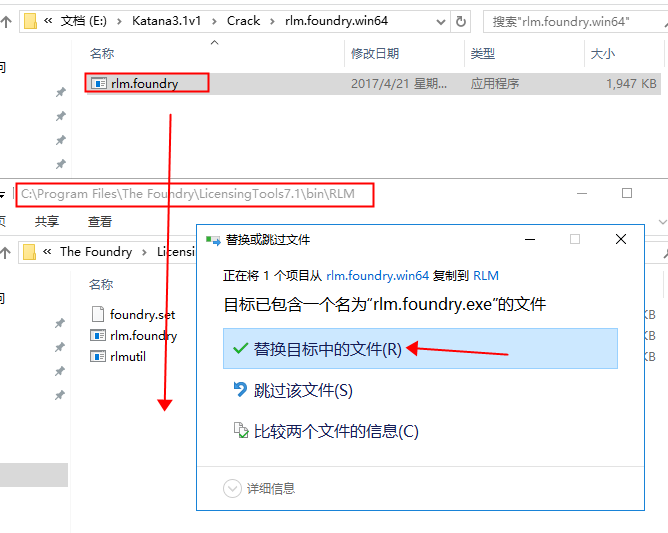Show hidden breadcrumbs in the RLM address bar

click(47, 252)
